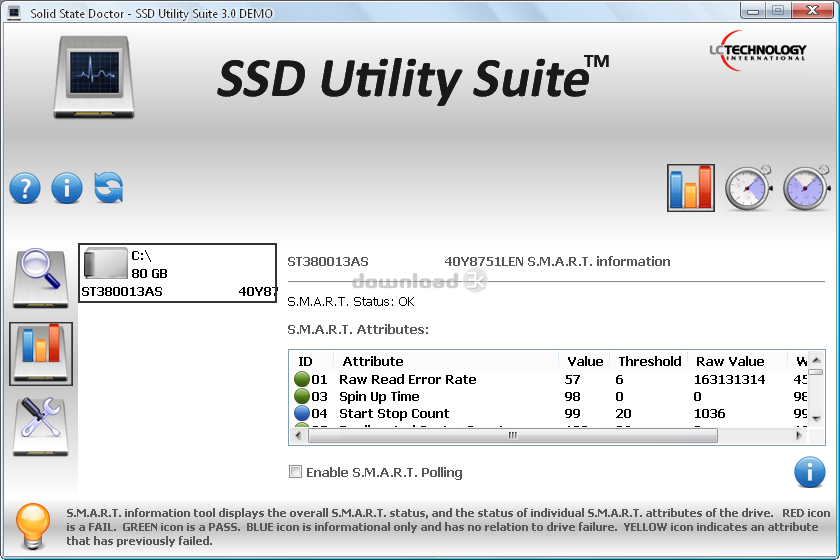840x560 pixels.
Task: Open the white stopwatch icon
Action: coord(748,188)
